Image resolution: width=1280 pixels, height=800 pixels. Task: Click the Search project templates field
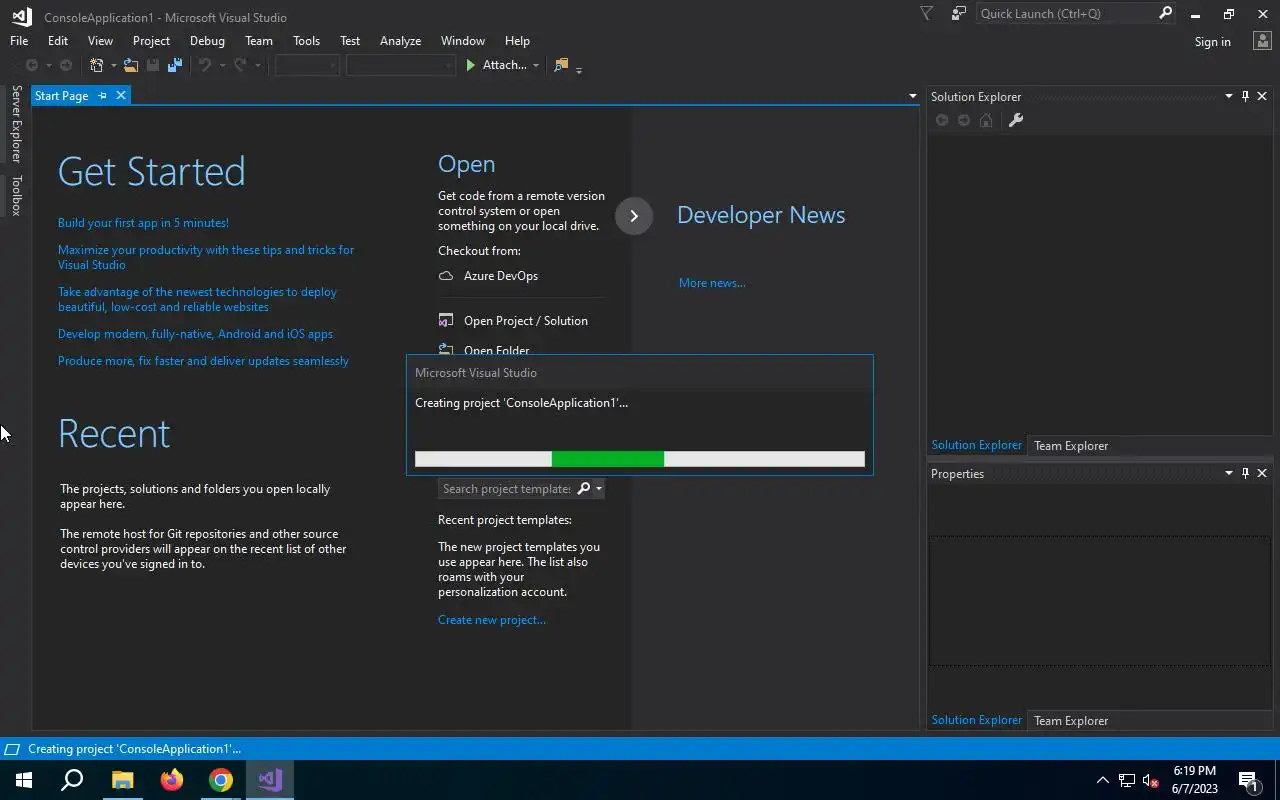click(x=507, y=488)
